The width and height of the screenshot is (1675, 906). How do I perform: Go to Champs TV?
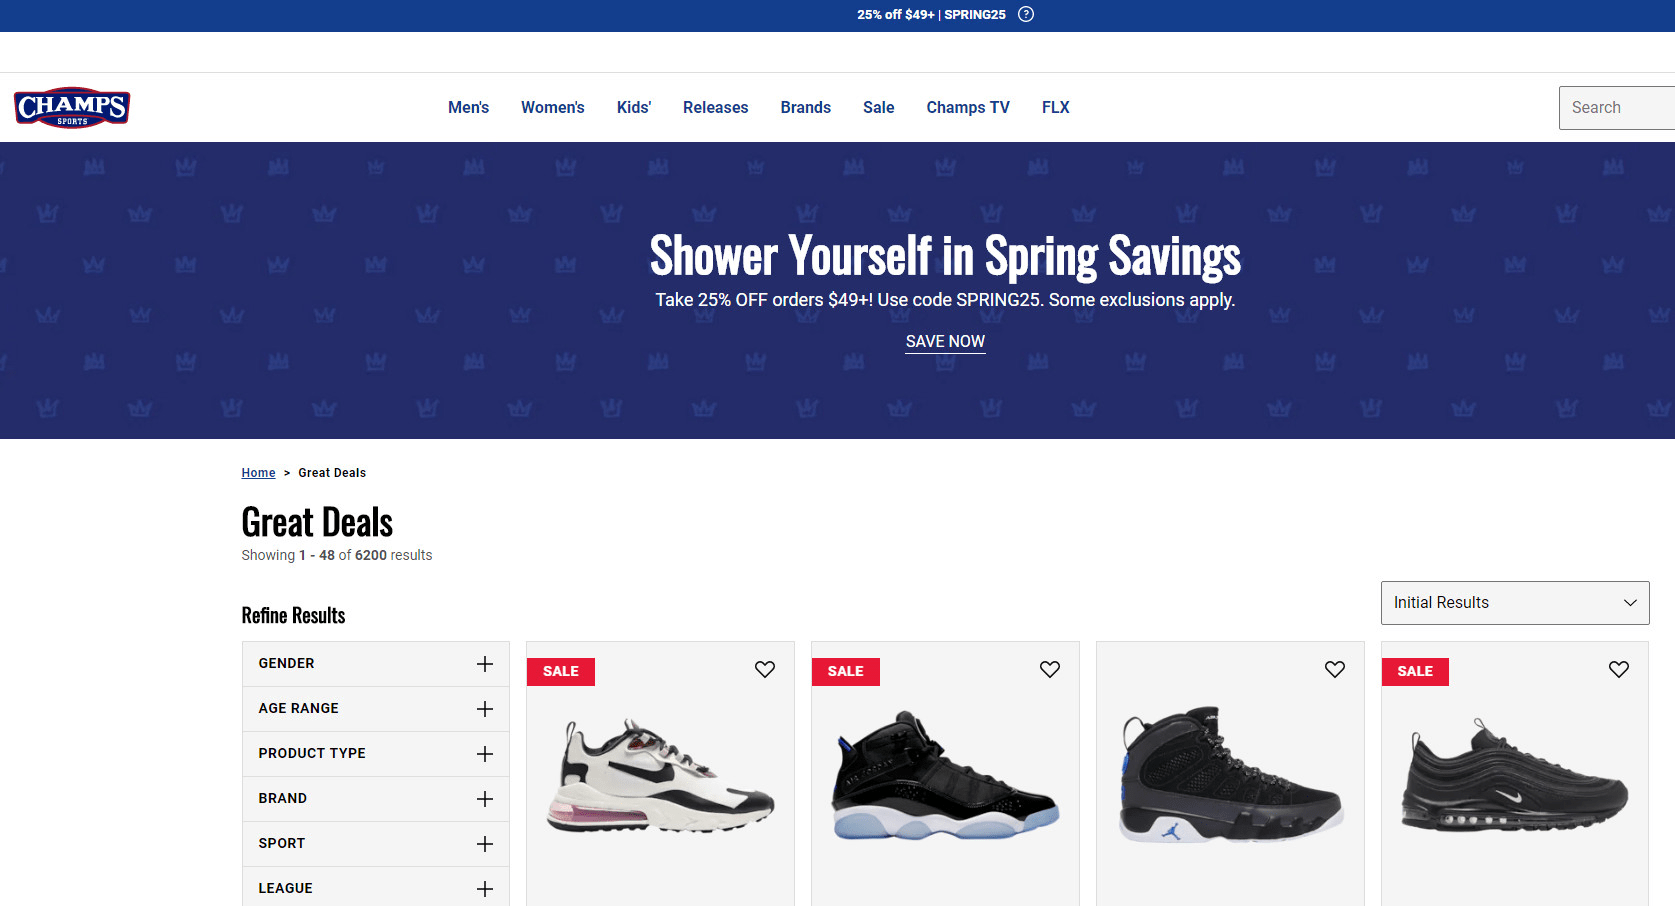[968, 107]
